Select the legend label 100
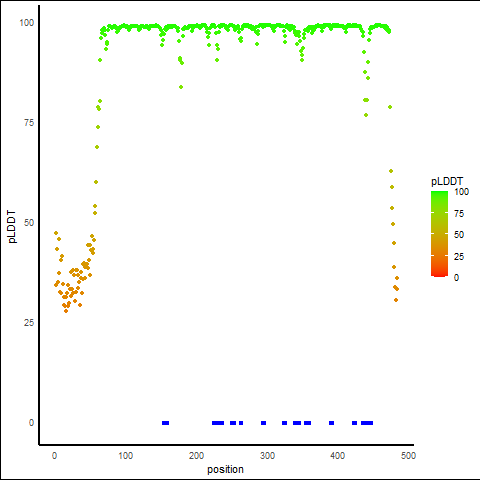Screen dimensions: 480x480 coord(461,192)
